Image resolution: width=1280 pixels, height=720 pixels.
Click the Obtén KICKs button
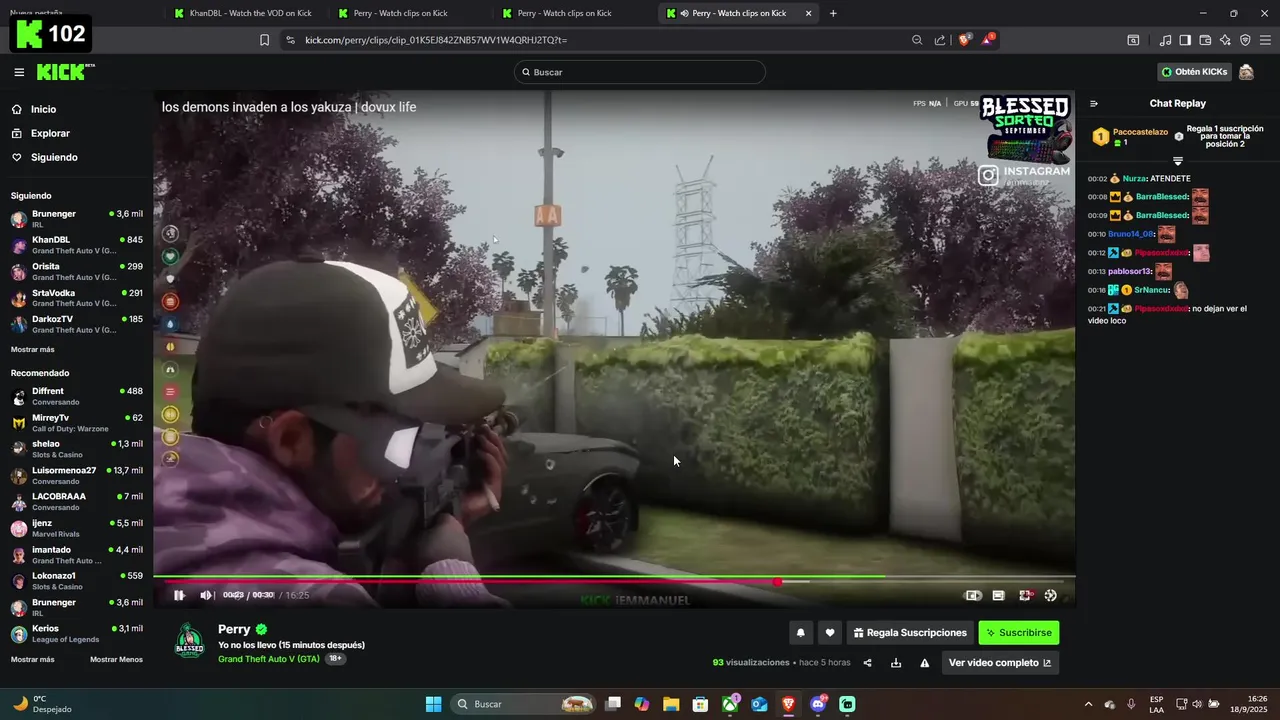[x=1194, y=72]
